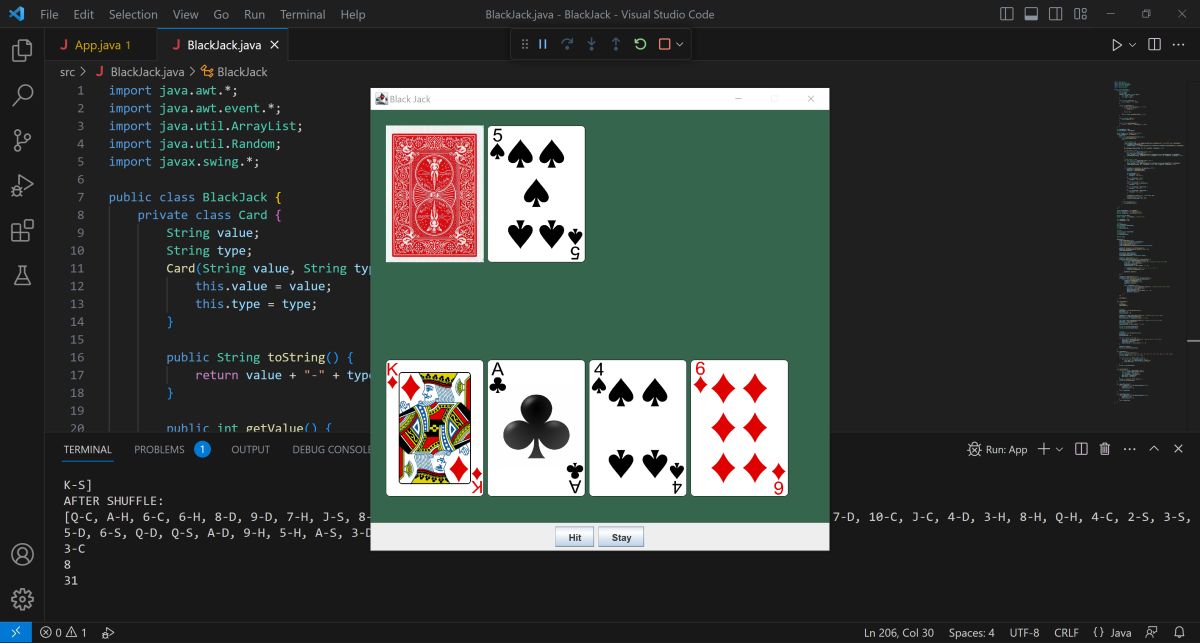Select the Run: App terminal entry
Screen dimensions: 1200x643
tap(997, 449)
